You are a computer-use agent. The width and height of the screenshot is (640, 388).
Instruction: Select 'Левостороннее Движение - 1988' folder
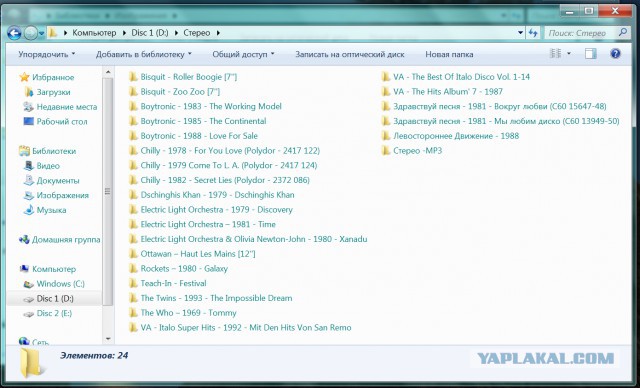point(450,135)
